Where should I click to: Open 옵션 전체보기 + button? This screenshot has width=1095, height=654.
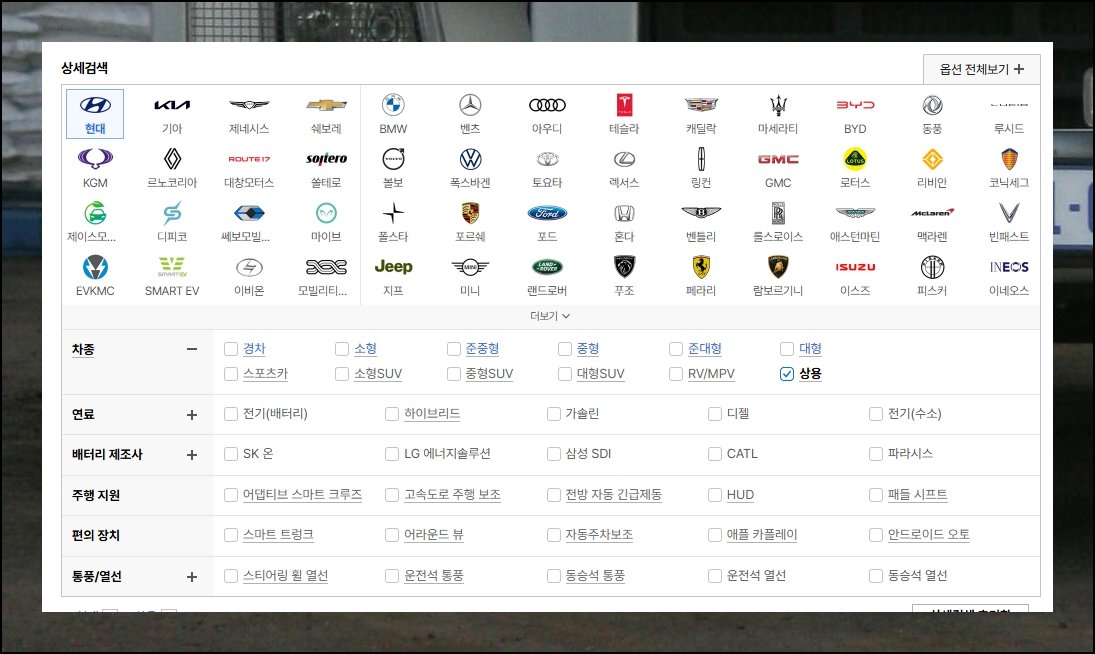tap(981, 69)
